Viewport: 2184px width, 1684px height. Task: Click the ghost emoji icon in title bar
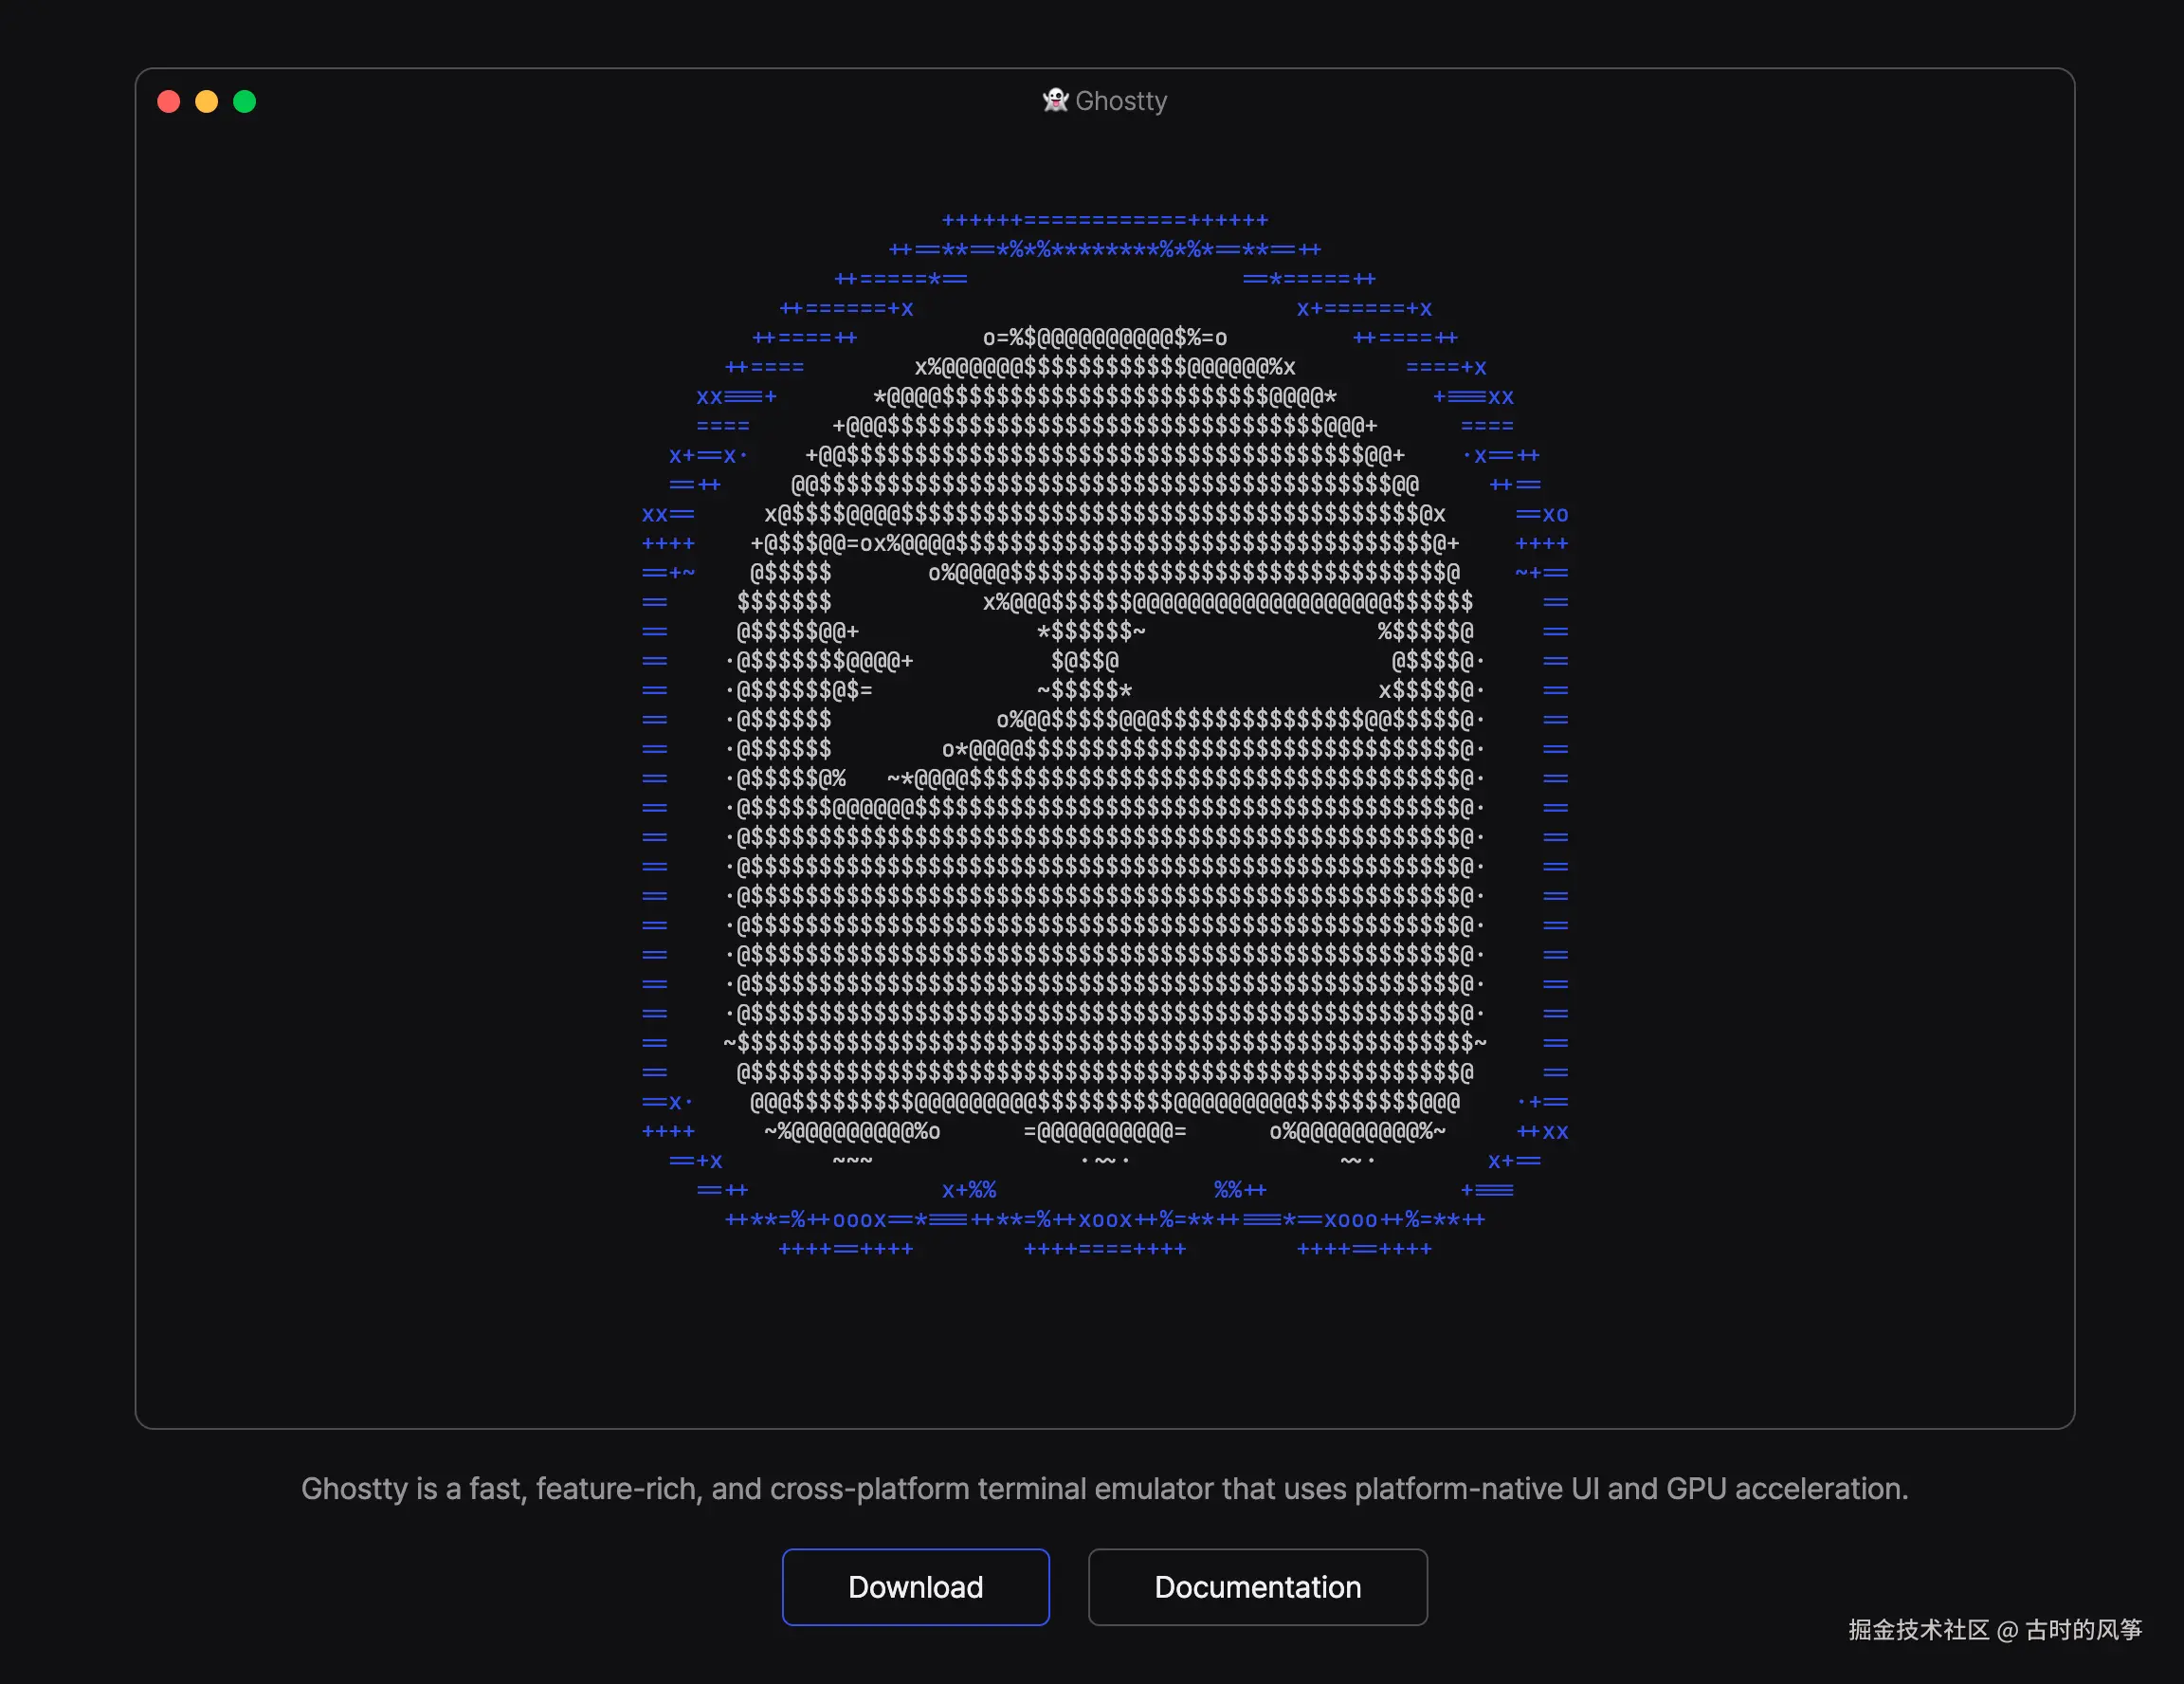(1055, 100)
